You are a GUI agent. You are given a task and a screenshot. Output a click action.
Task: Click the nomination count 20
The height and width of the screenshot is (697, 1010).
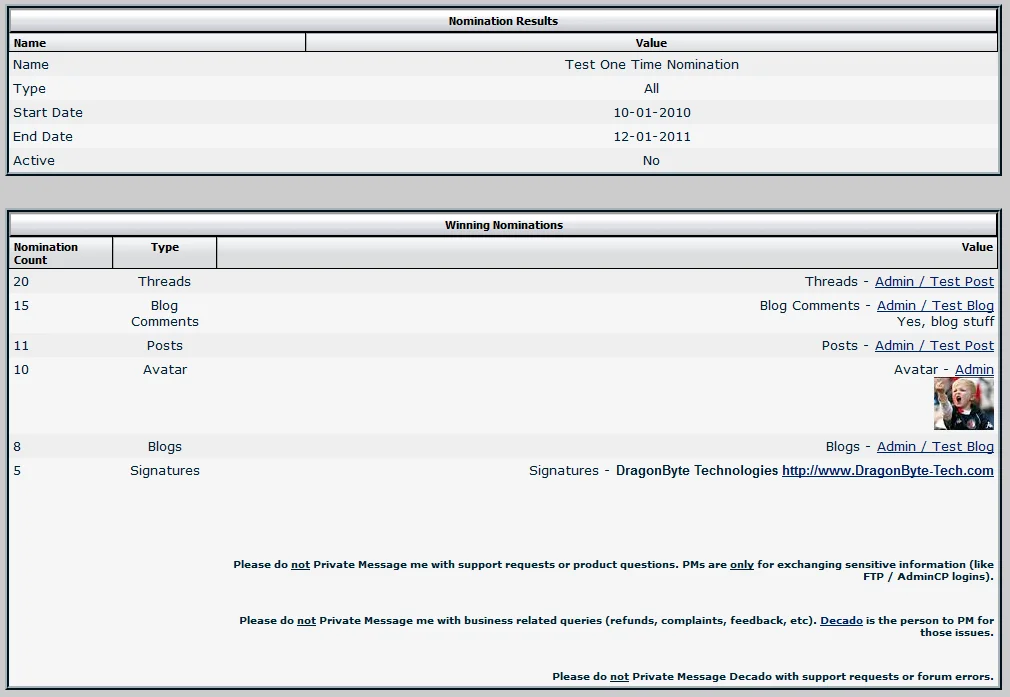(21, 282)
